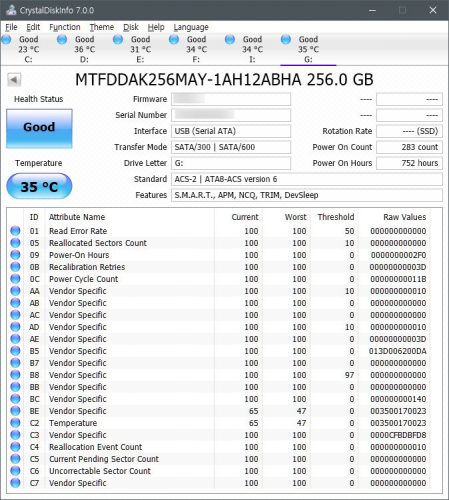Click the status circle for Temperature attribute C2
449x500 pixels.
click(15, 423)
